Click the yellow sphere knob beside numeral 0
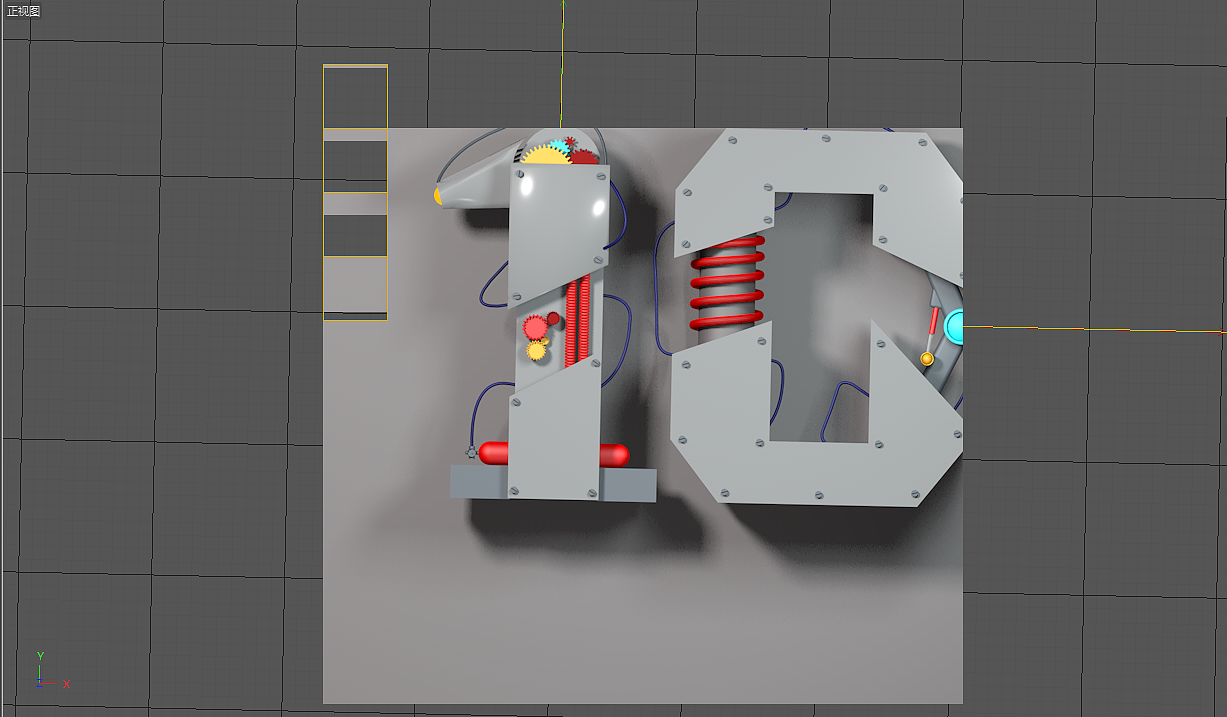Screen dimensions: 1227x717 [x=927, y=359]
